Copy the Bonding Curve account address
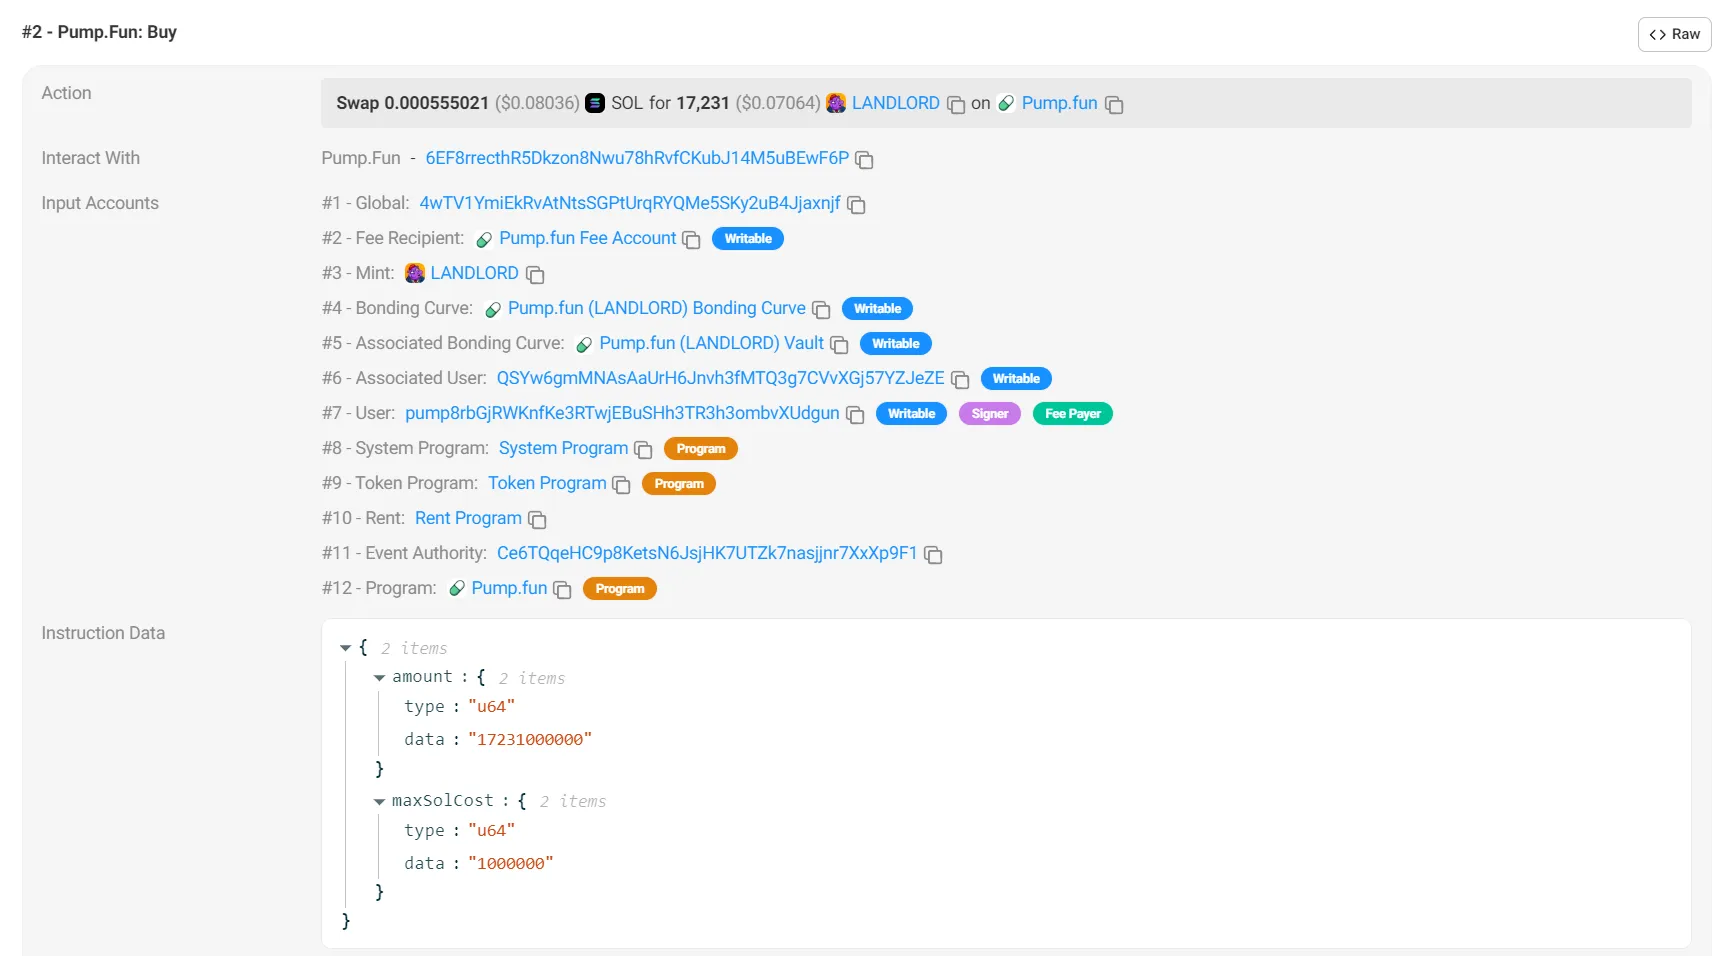 coord(822,310)
